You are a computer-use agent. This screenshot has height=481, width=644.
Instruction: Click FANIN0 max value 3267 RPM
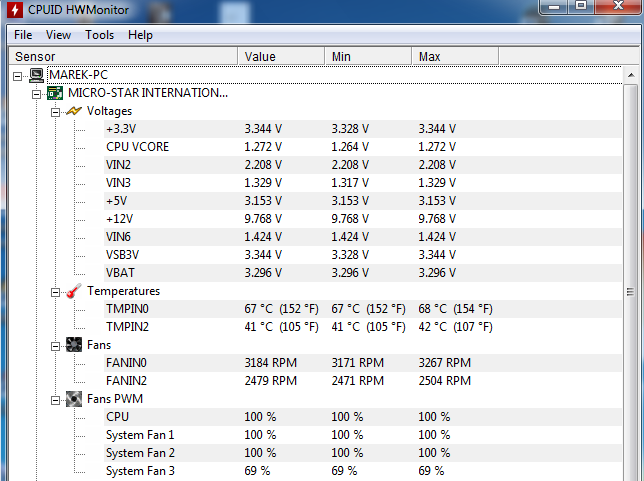(x=445, y=363)
